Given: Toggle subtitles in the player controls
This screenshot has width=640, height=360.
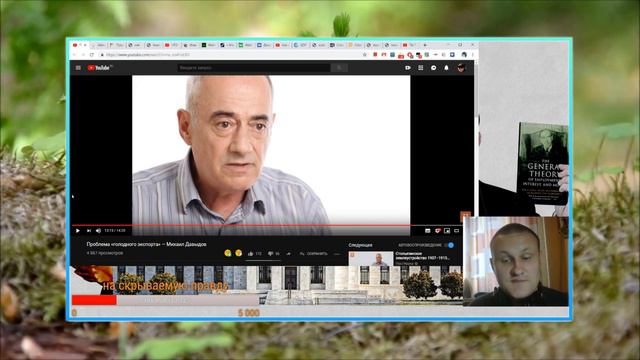Looking at the screenshot, I should 427,231.
